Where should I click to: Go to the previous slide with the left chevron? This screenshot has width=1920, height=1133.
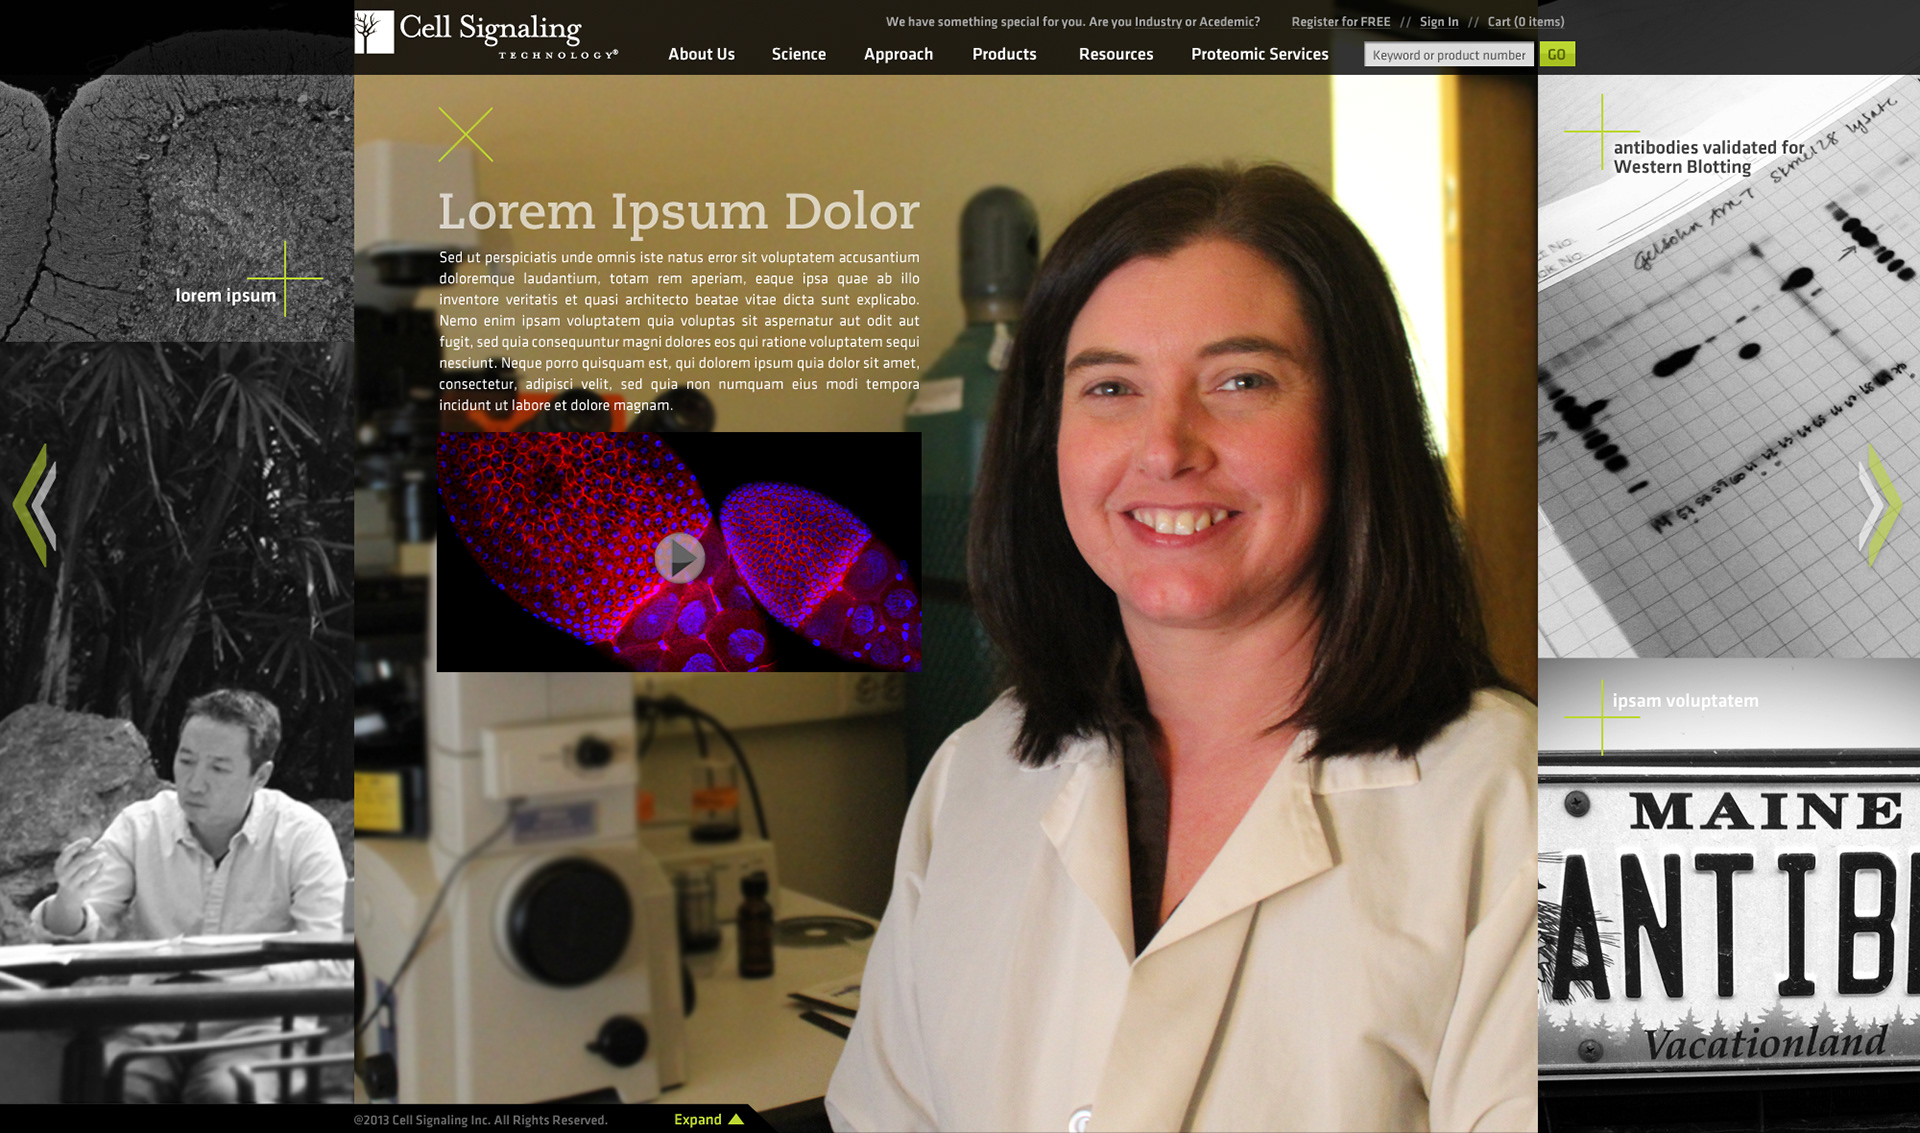35,505
